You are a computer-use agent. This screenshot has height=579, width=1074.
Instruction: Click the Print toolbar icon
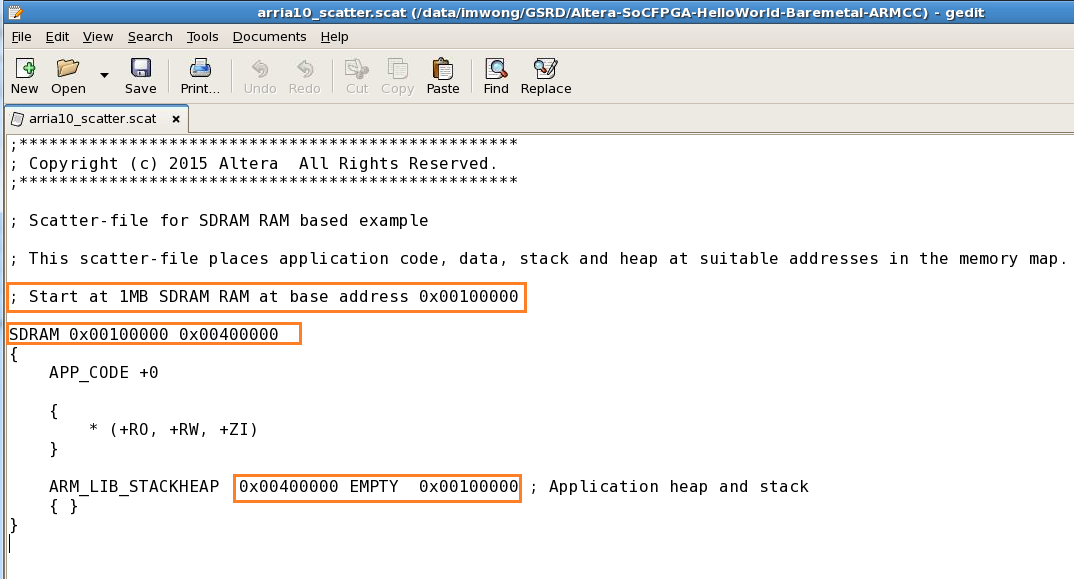200,69
